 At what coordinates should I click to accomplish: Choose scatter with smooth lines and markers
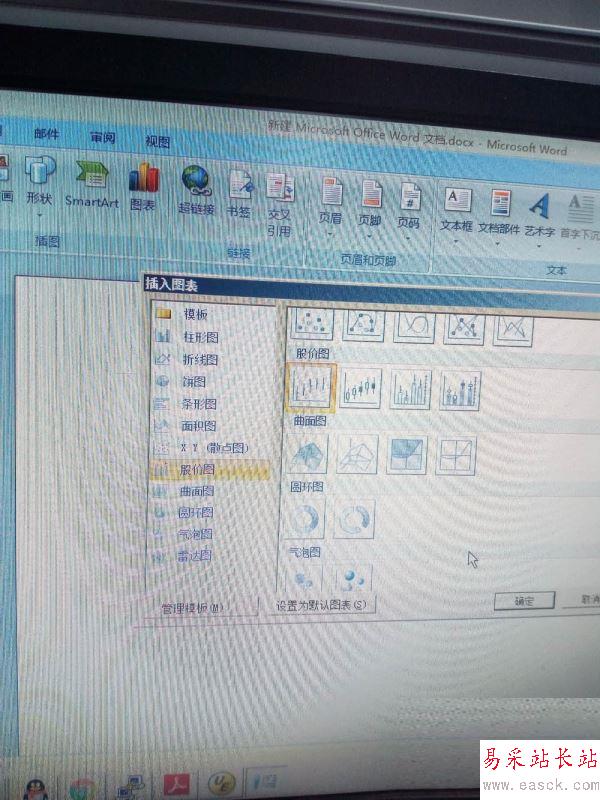click(x=363, y=325)
